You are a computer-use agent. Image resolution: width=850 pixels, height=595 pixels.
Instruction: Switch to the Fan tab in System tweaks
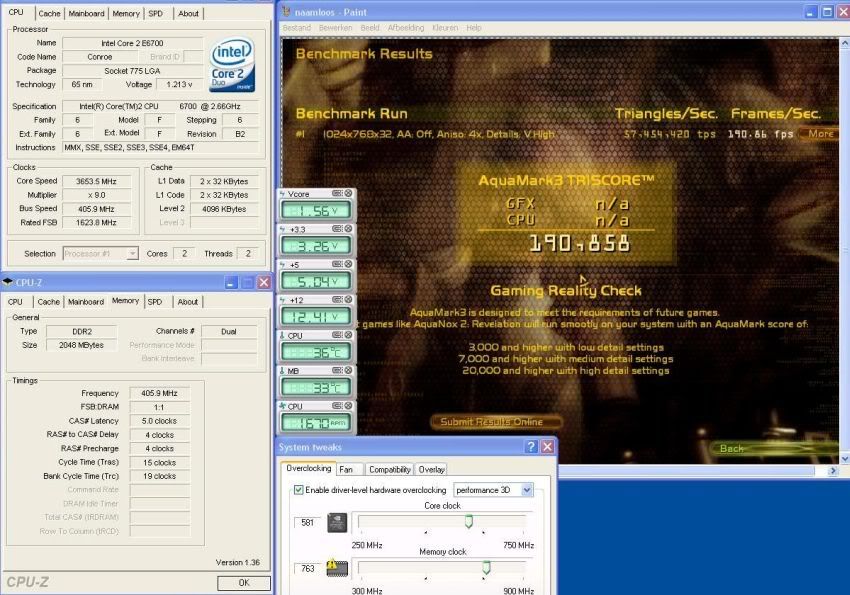346,469
